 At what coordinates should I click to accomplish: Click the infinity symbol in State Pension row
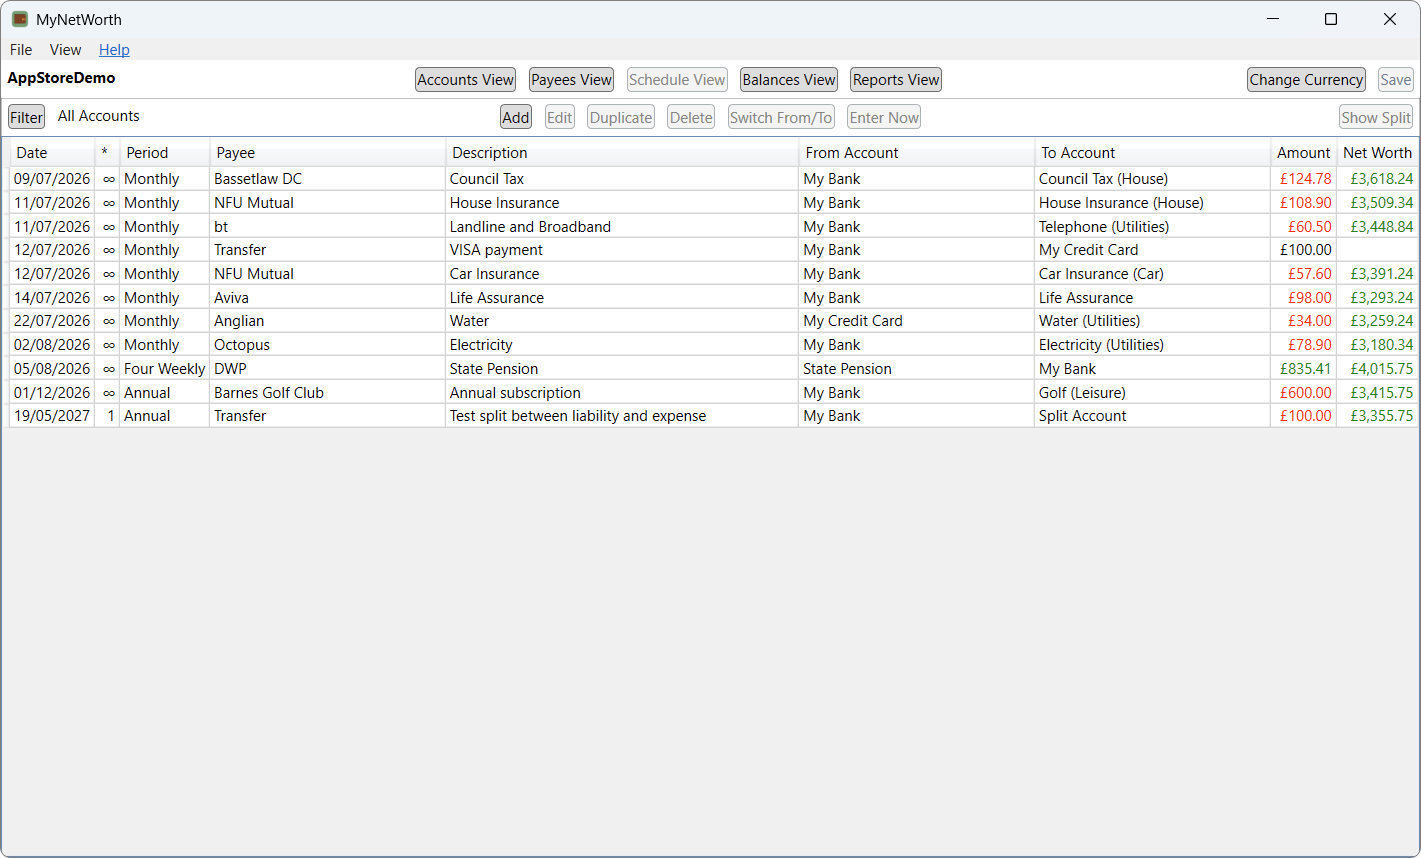109,370
